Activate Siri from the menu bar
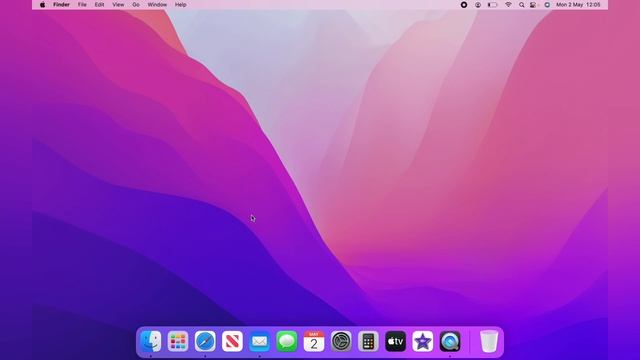 [547, 5]
